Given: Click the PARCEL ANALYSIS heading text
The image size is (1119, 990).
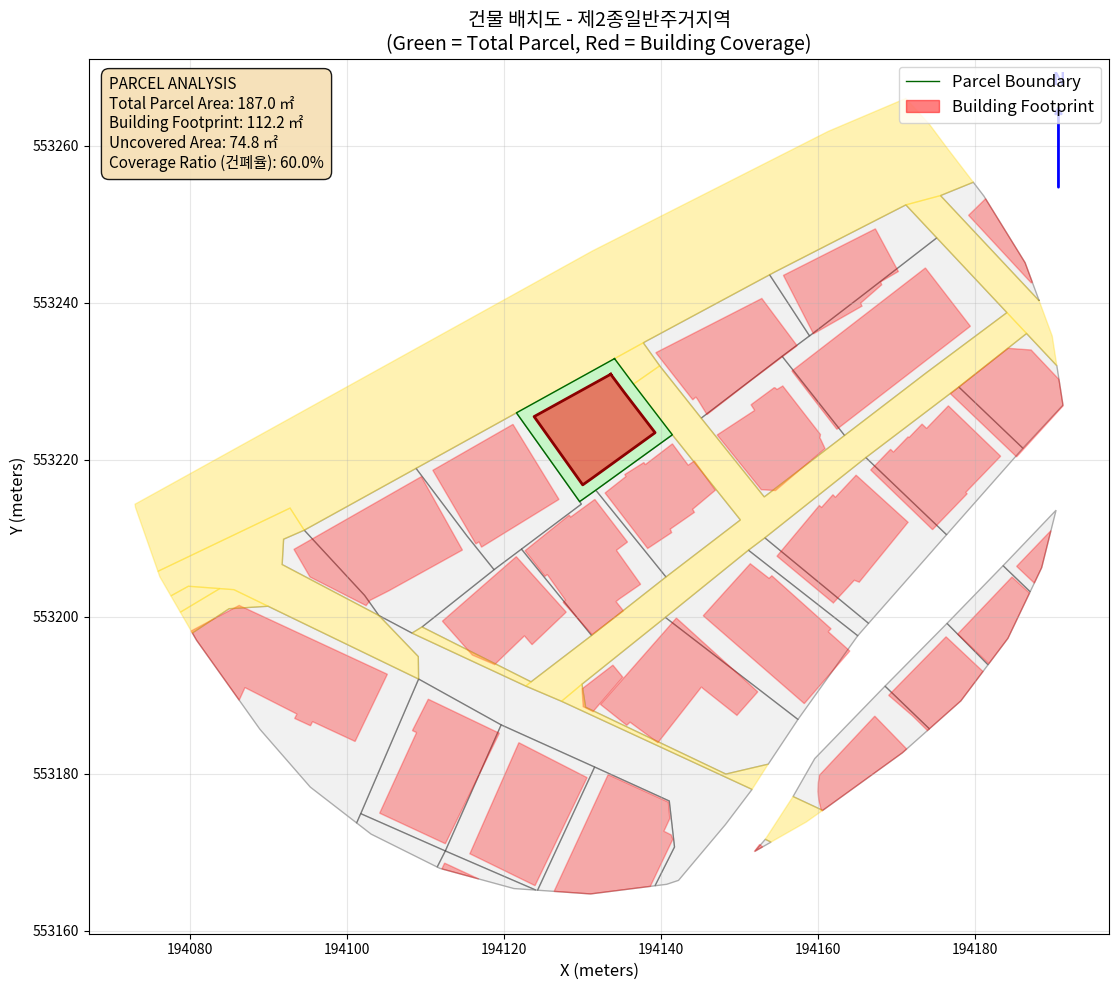Looking at the screenshot, I should (x=172, y=83).
